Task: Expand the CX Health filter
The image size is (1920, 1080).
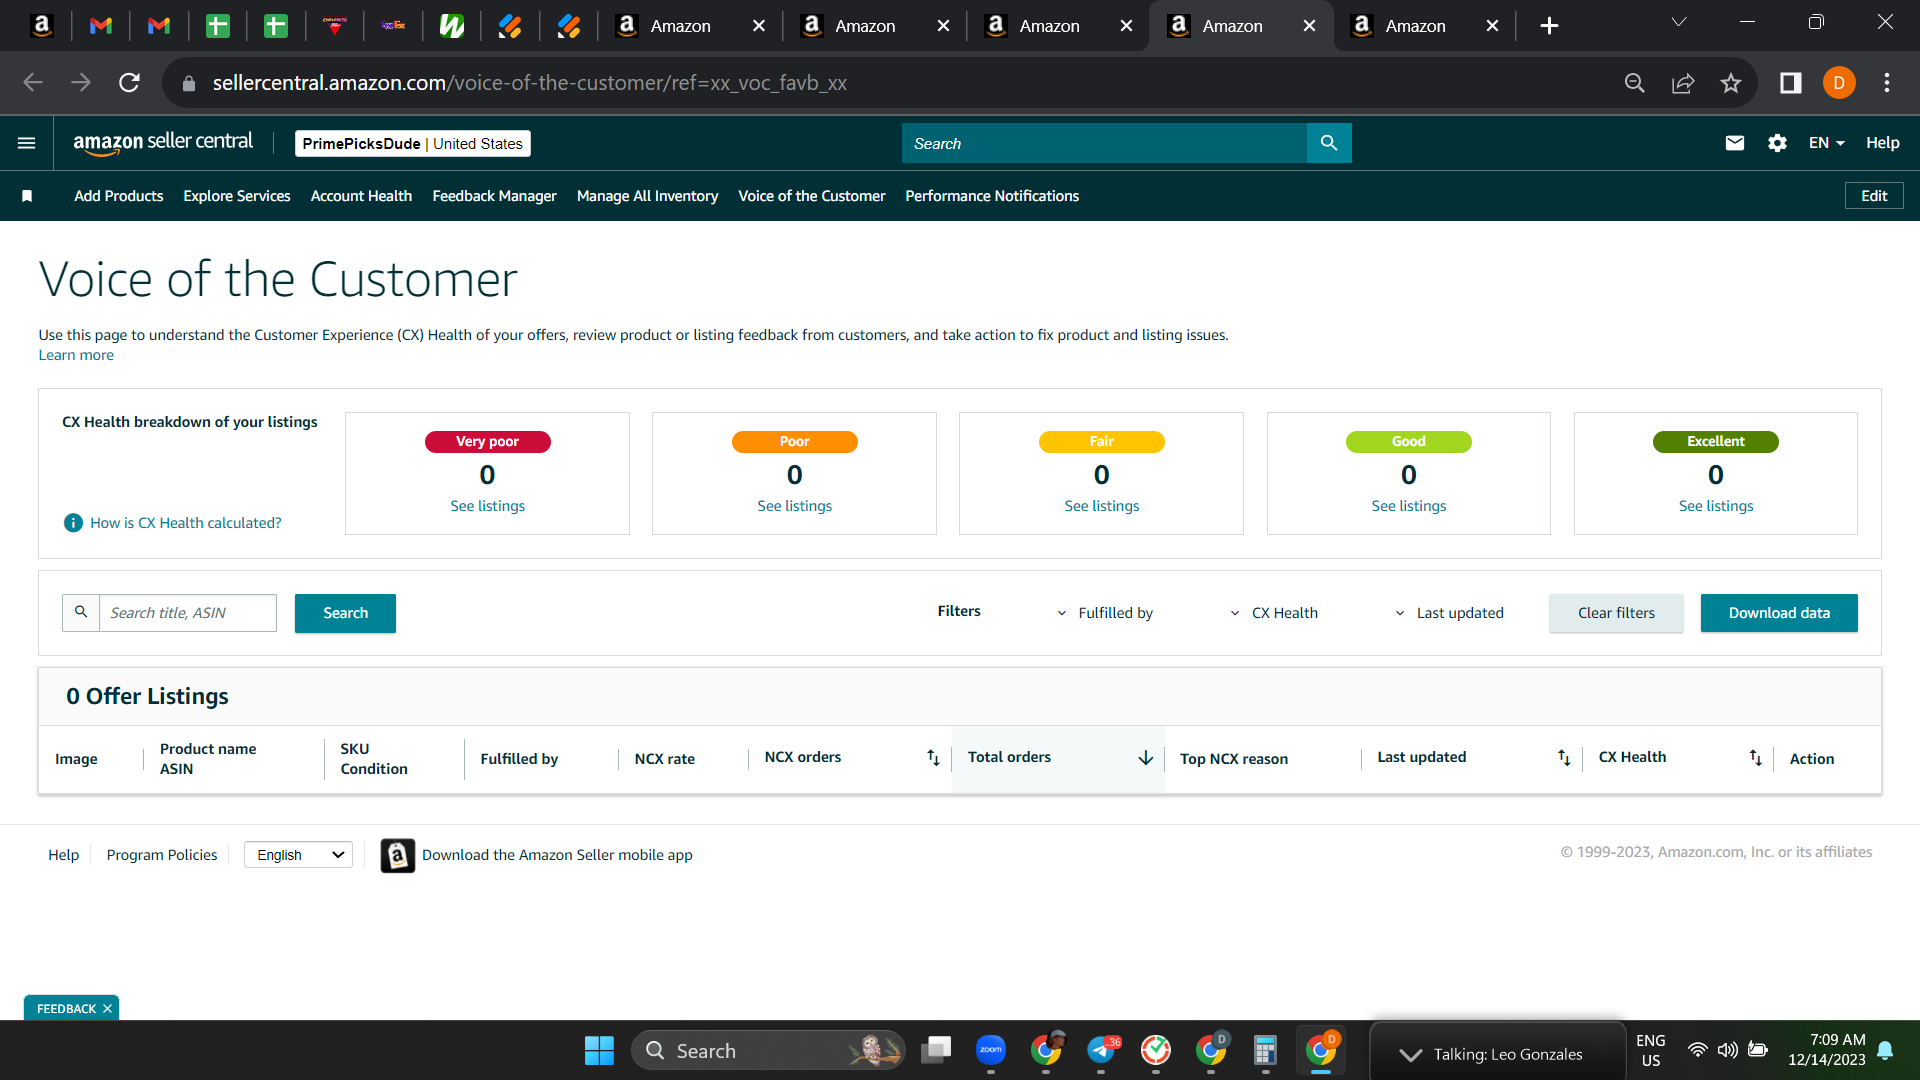Action: [x=1274, y=613]
